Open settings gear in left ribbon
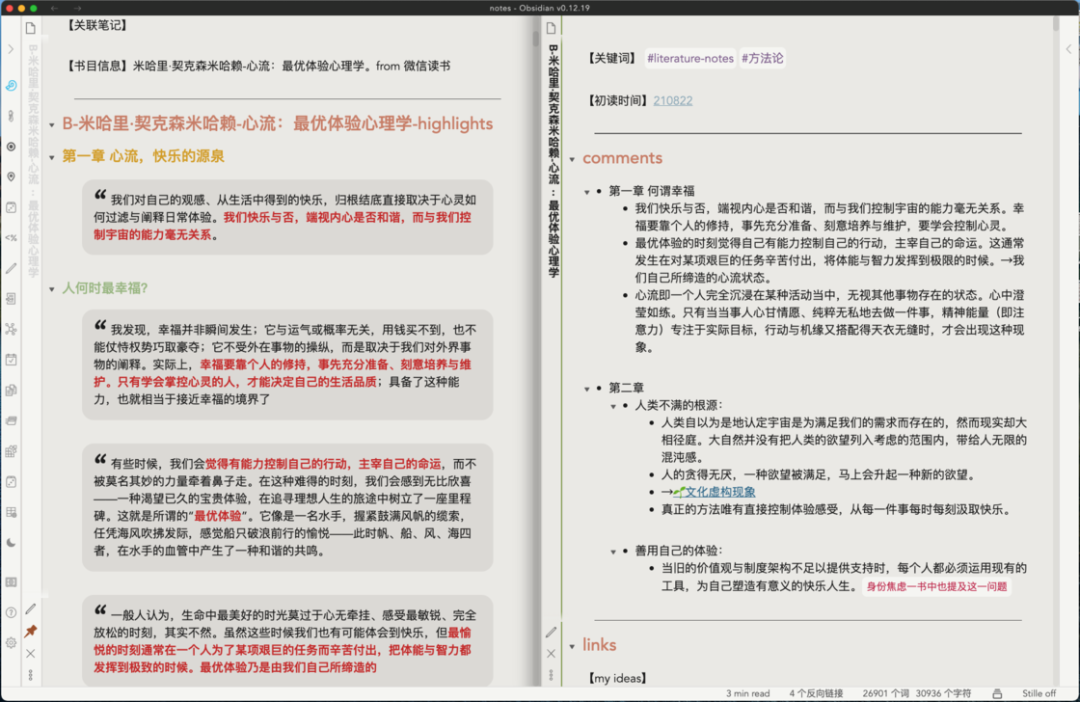 [11, 642]
